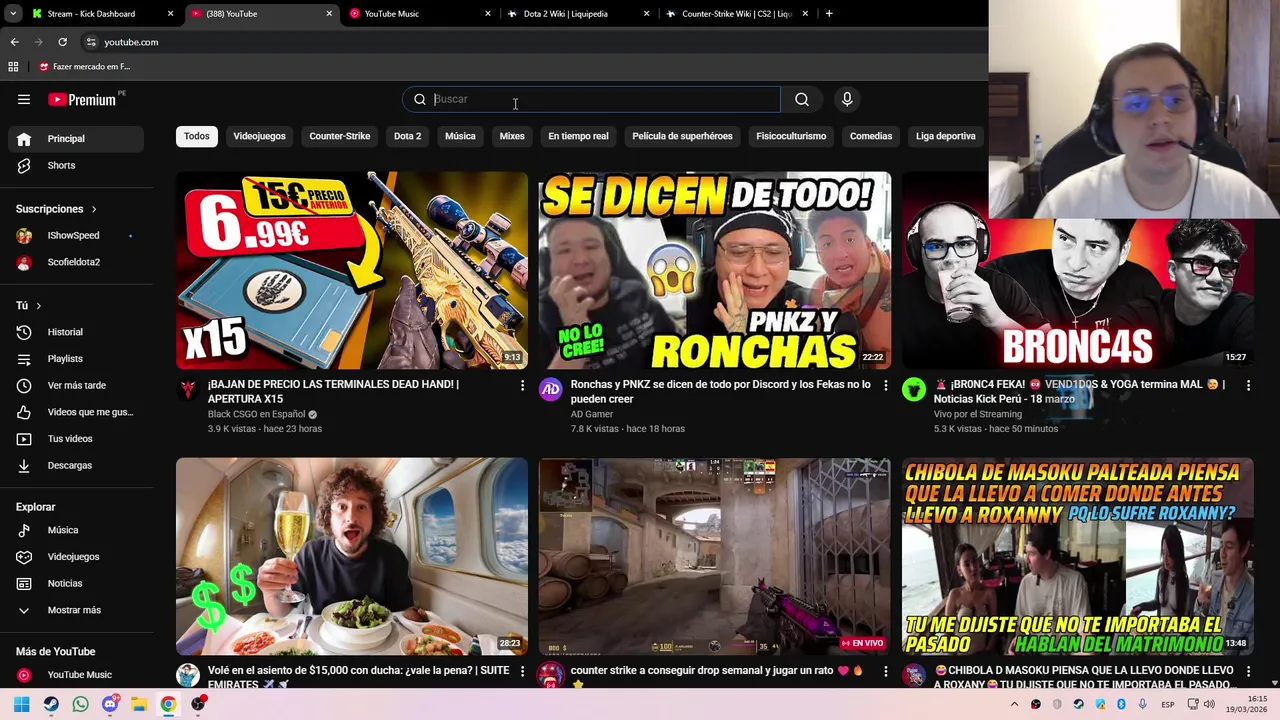Open Fazer mercado em F... bookmark
Screen dimensions: 1280x720
coord(85,67)
